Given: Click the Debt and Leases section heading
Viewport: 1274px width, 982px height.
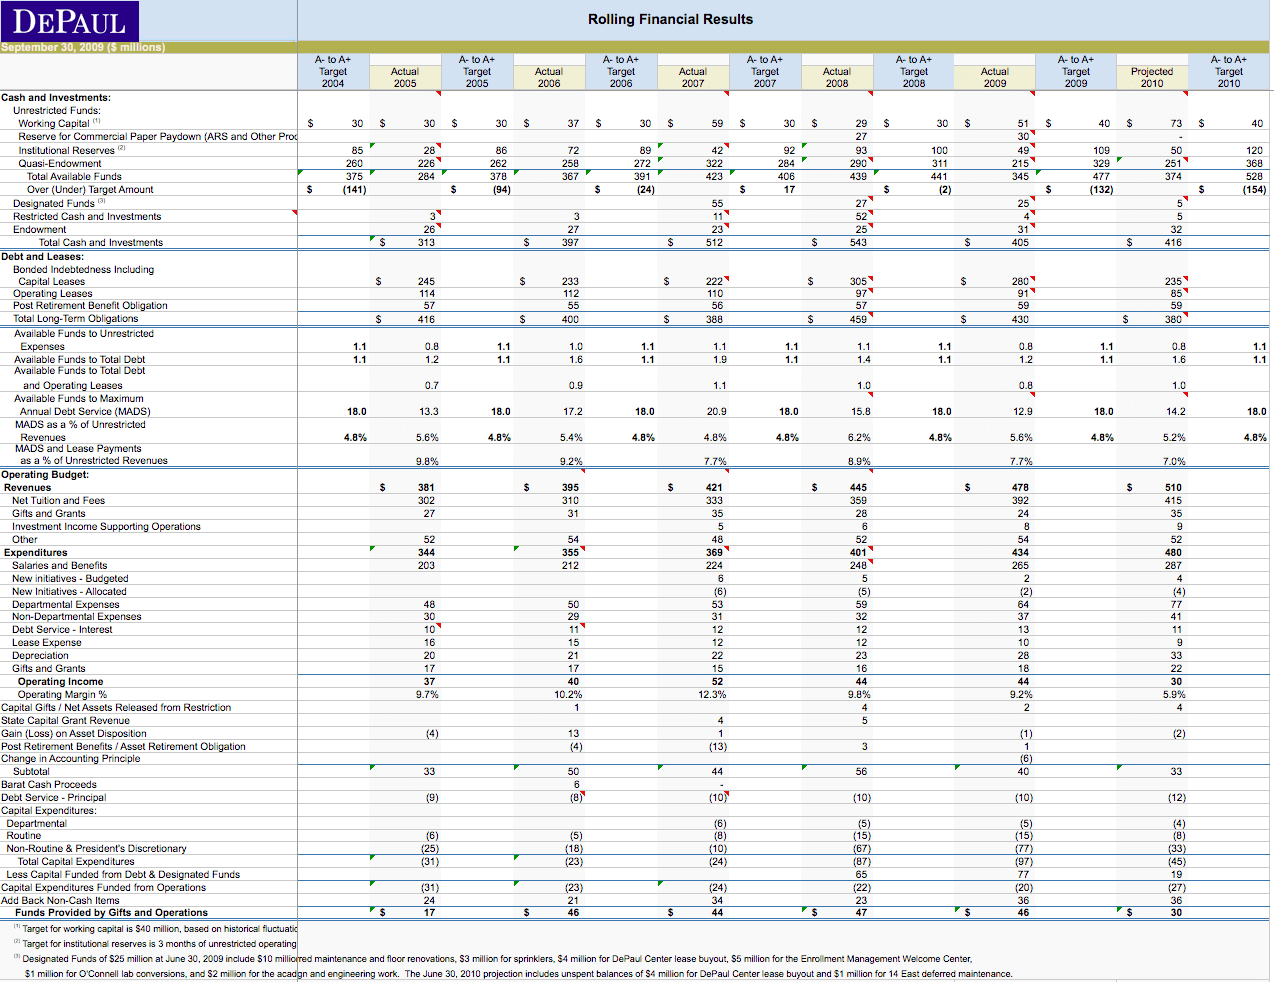Looking at the screenshot, I should click(x=43, y=257).
